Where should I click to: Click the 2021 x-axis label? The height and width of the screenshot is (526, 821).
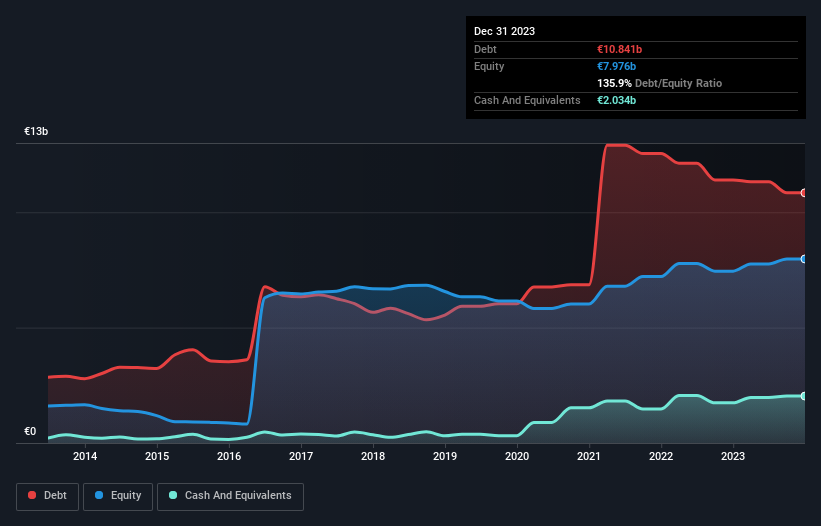(x=589, y=456)
